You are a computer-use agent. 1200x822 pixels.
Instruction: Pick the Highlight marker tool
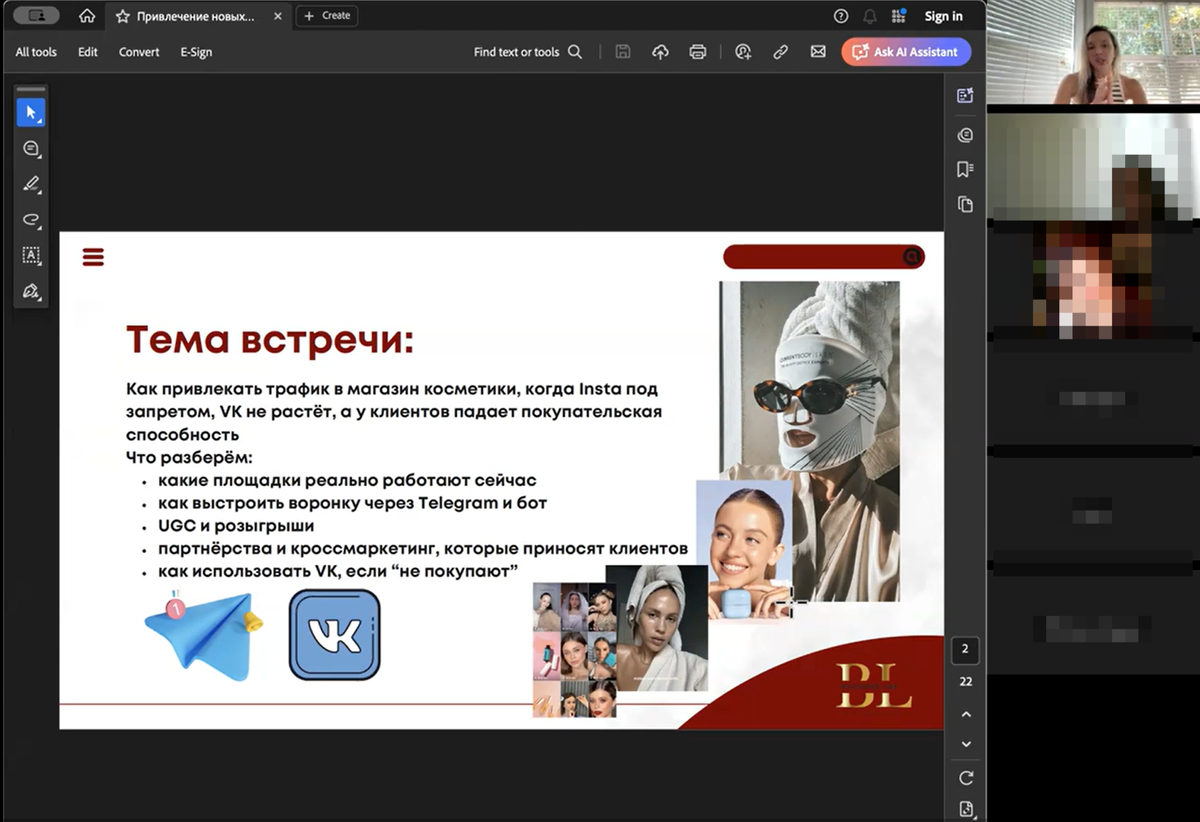(x=30, y=184)
